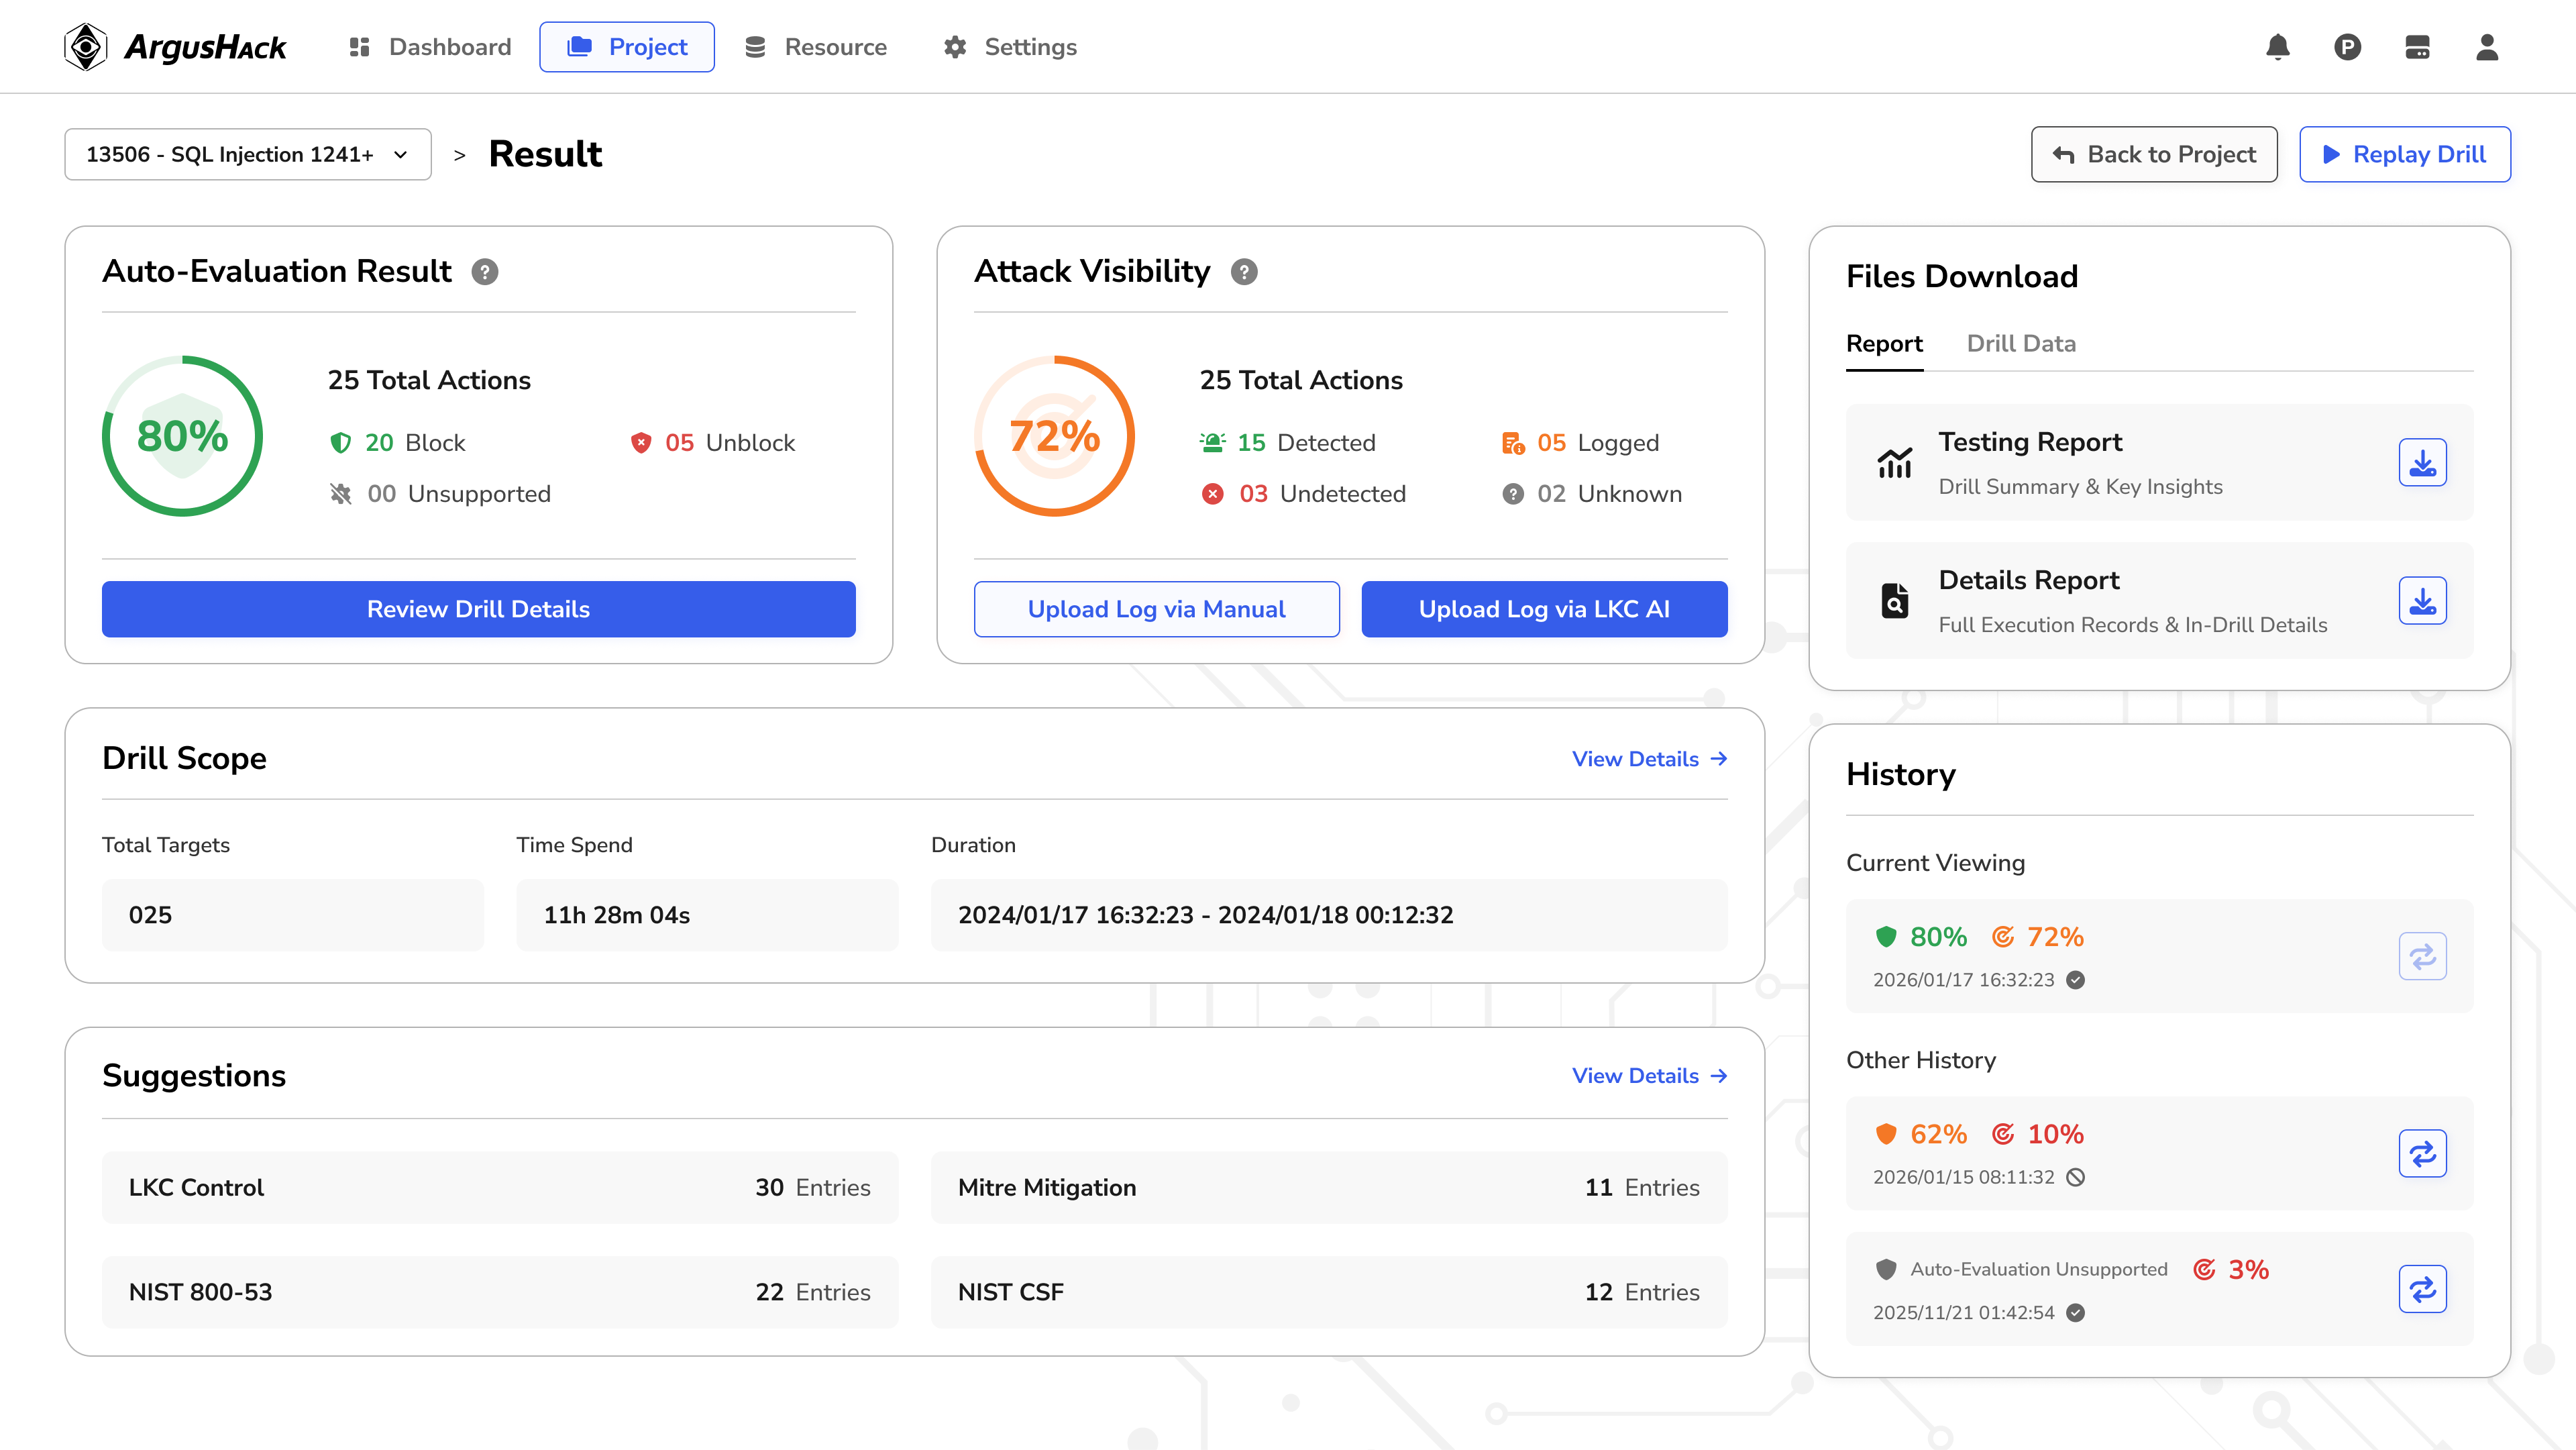Click the green shield Block icon
The height and width of the screenshot is (1450, 2576).
(340, 443)
